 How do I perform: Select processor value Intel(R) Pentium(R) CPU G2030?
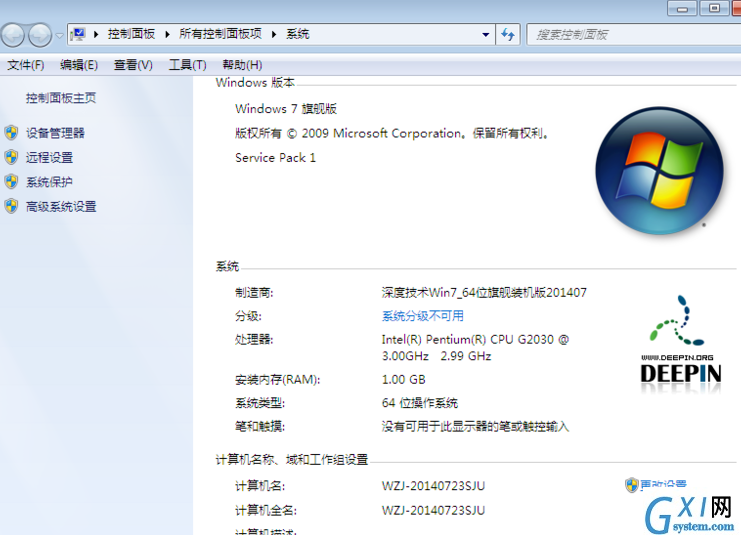coord(475,347)
